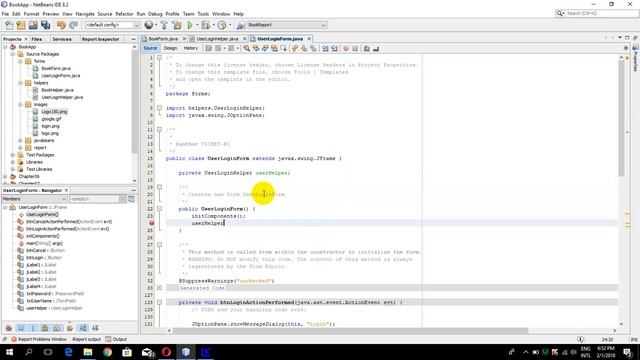The width and height of the screenshot is (640, 360).
Task: Toggle Show Static Members in Navigator
Action: pos(33,328)
